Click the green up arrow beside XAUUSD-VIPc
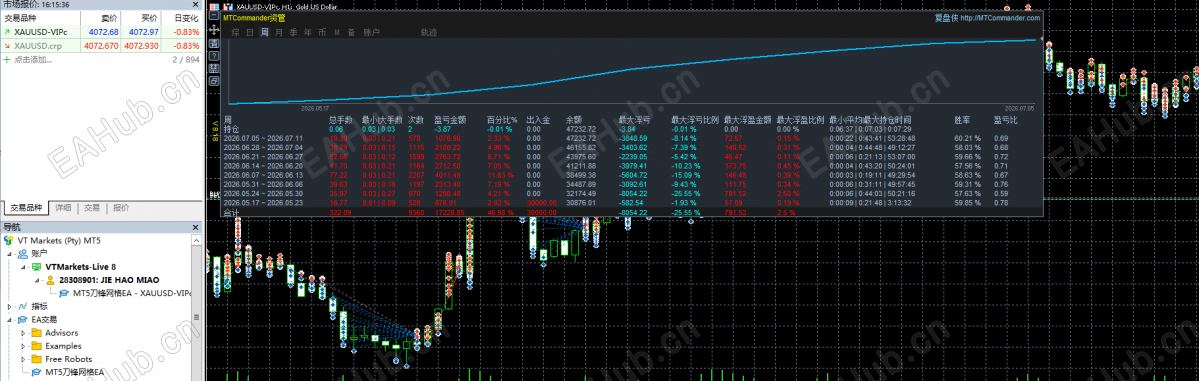 click(7, 32)
